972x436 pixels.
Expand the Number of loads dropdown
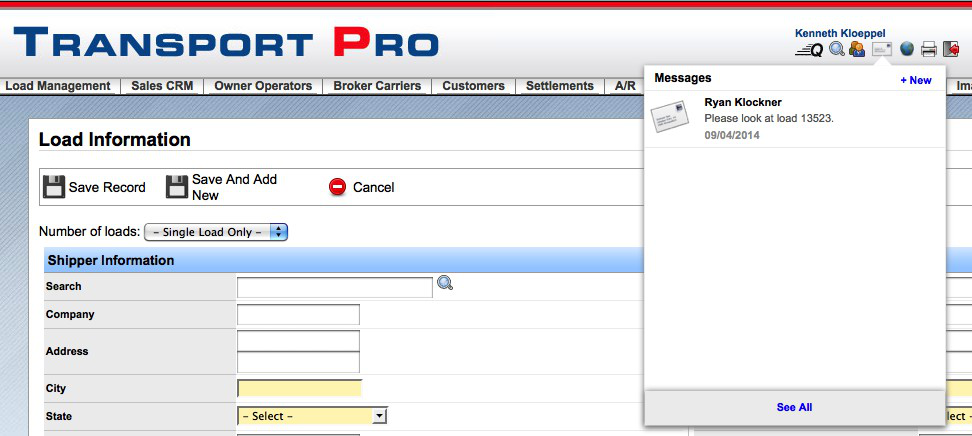216,232
